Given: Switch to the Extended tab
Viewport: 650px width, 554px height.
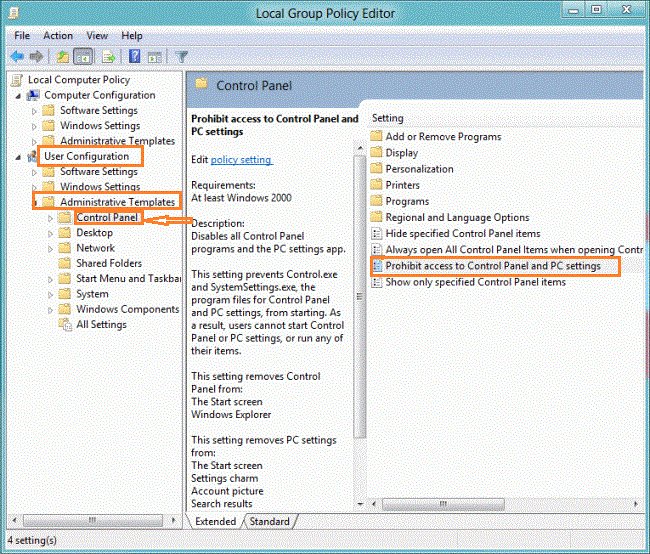Looking at the screenshot, I should [216, 521].
